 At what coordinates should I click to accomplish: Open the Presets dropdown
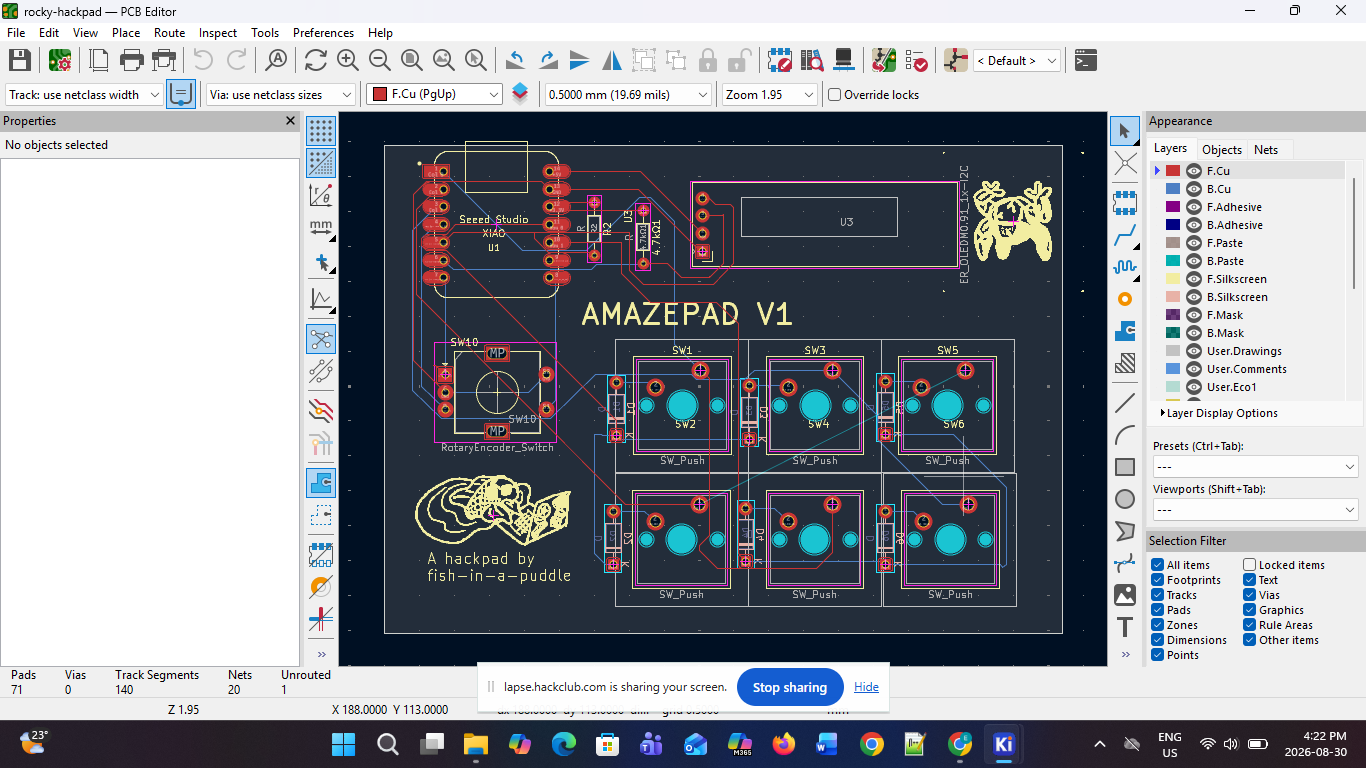(x=1254, y=467)
